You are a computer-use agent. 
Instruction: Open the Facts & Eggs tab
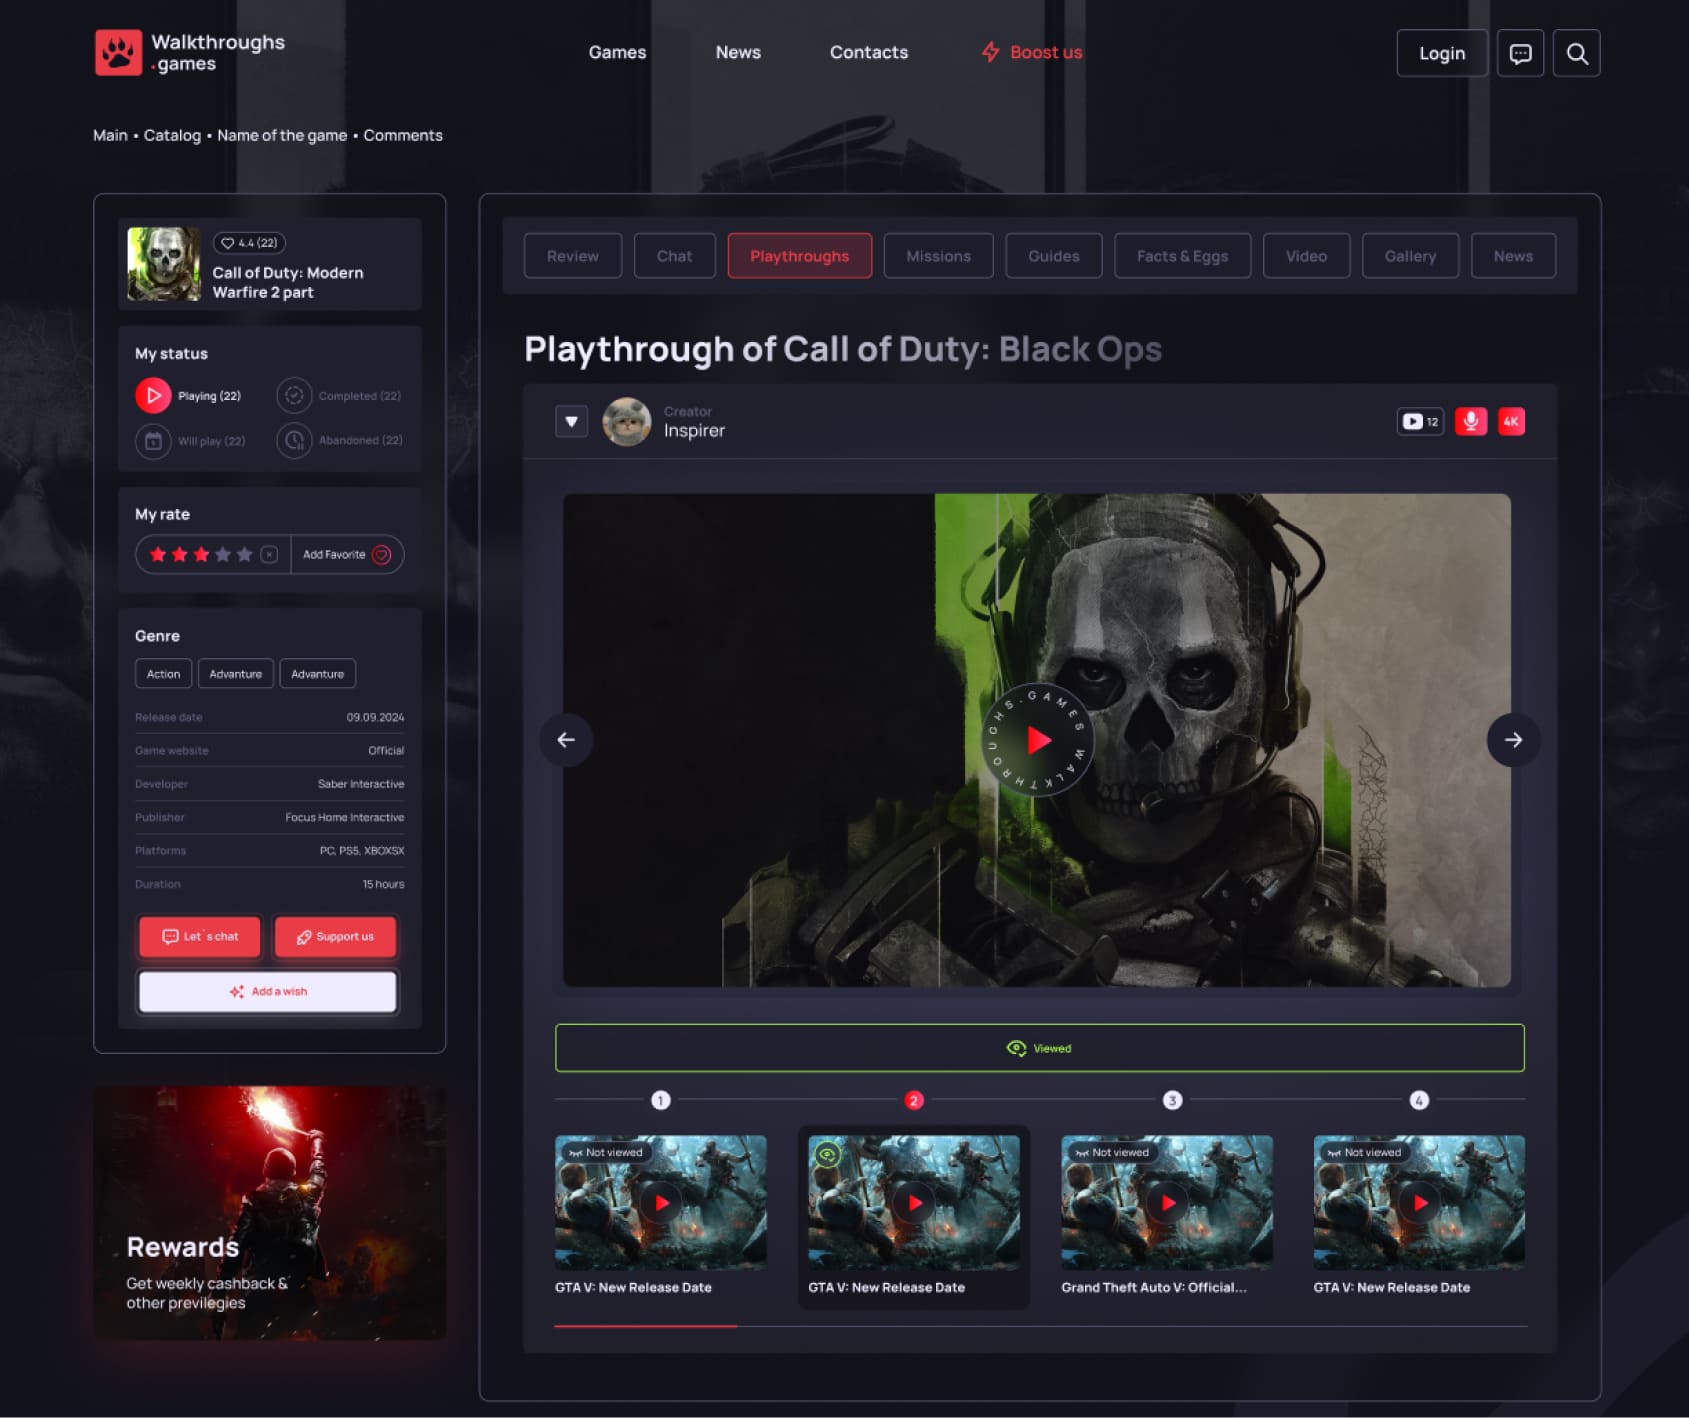pyautogui.click(x=1182, y=256)
